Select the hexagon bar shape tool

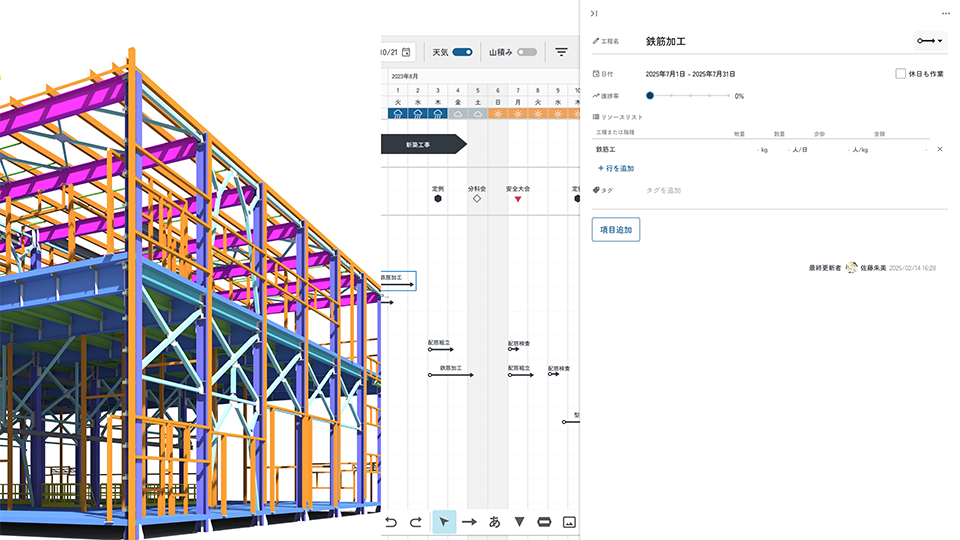[x=544, y=522]
